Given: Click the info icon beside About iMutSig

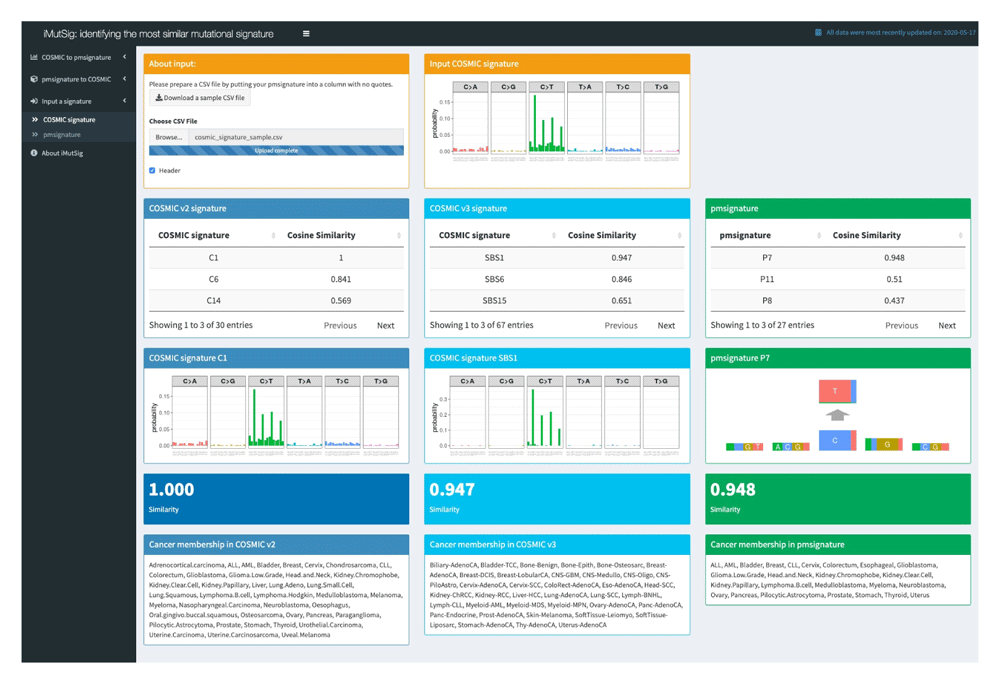Looking at the screenshot, I should (34, 153).
